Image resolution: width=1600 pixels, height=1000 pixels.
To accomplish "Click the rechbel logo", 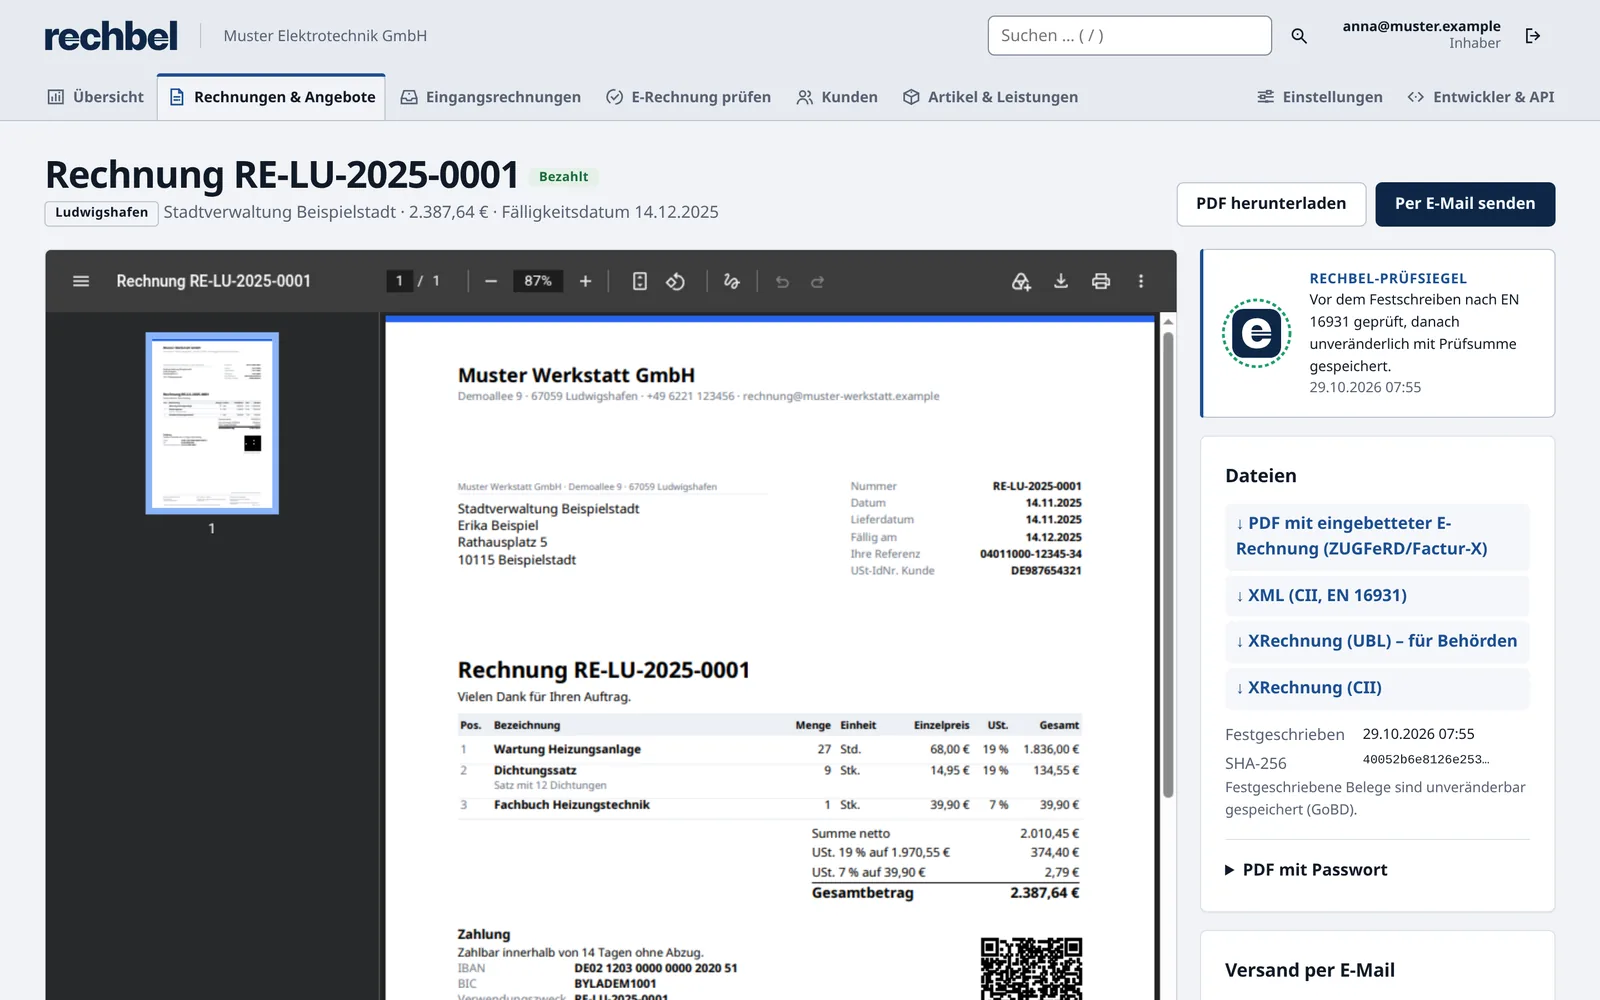I will point(111,36).
